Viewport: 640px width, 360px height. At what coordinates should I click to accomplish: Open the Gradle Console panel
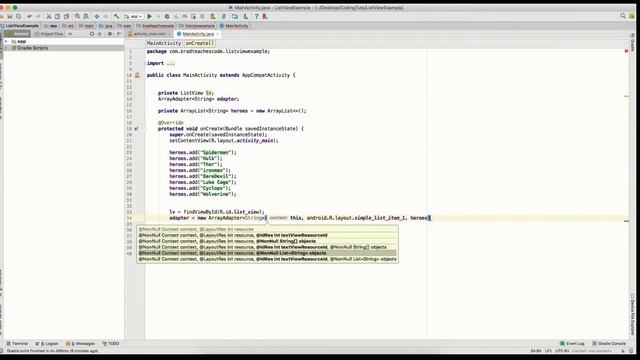(609, 344)
